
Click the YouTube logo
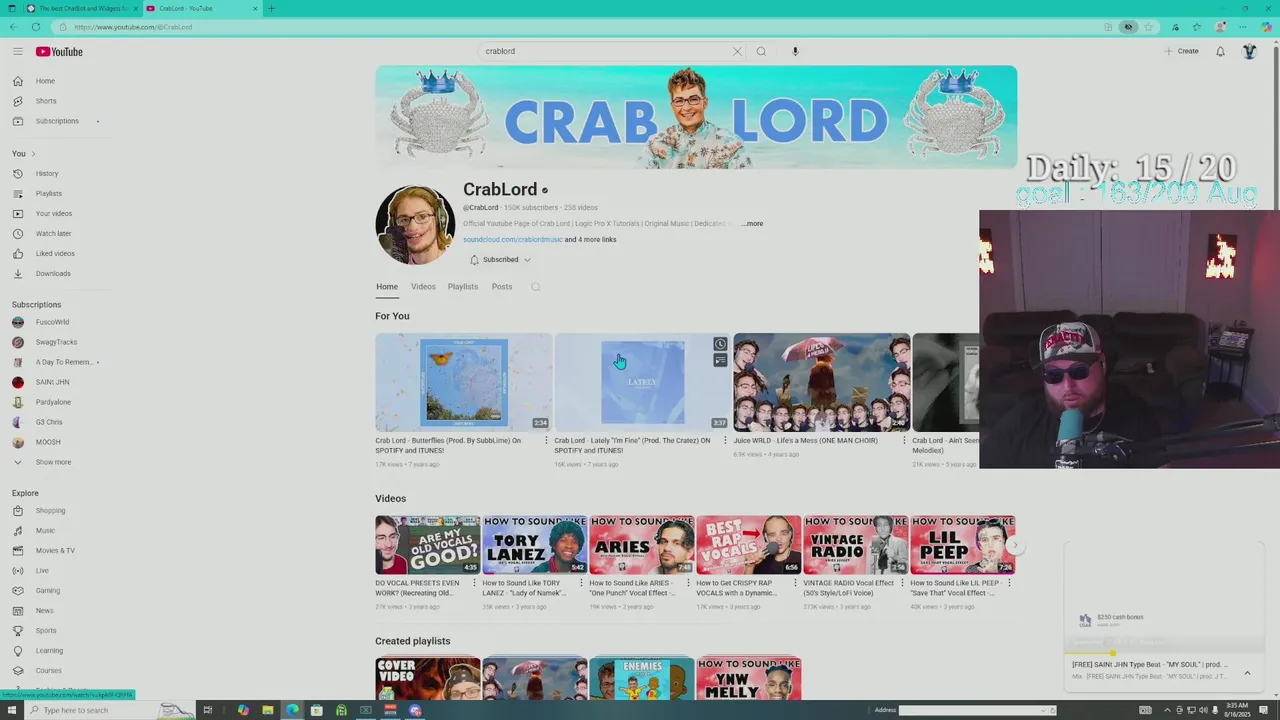coord(59,51)
